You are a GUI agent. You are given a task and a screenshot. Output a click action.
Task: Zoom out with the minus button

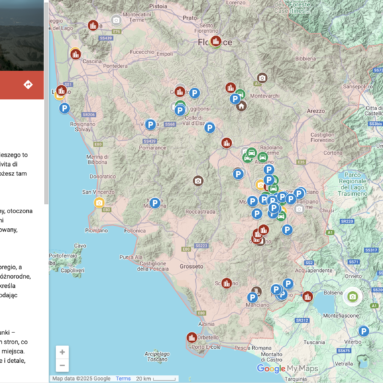62,365
